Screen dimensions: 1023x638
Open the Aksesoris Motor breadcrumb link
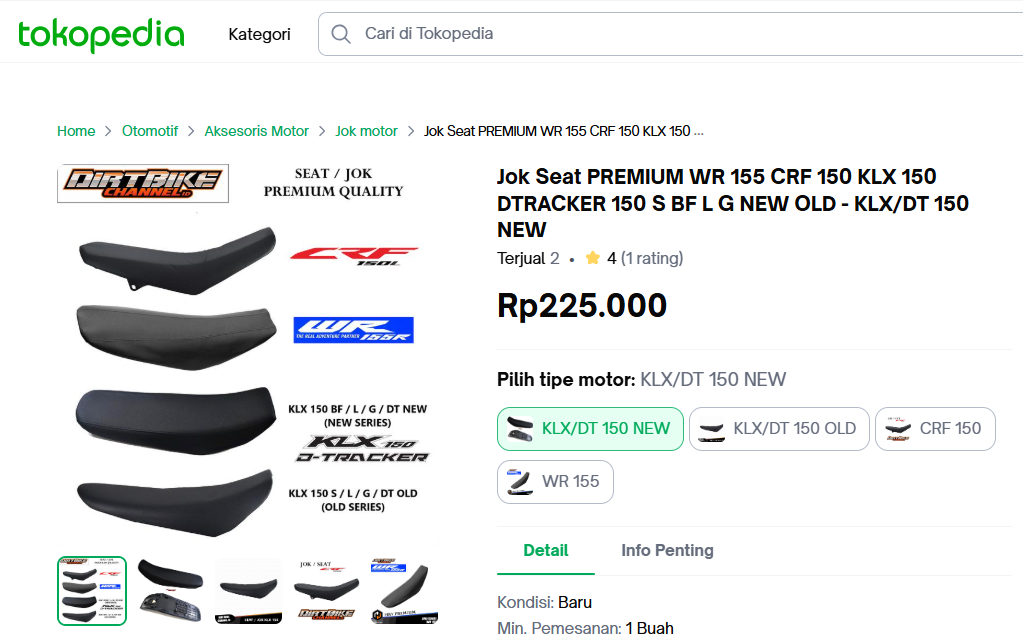tap(257, 131)
